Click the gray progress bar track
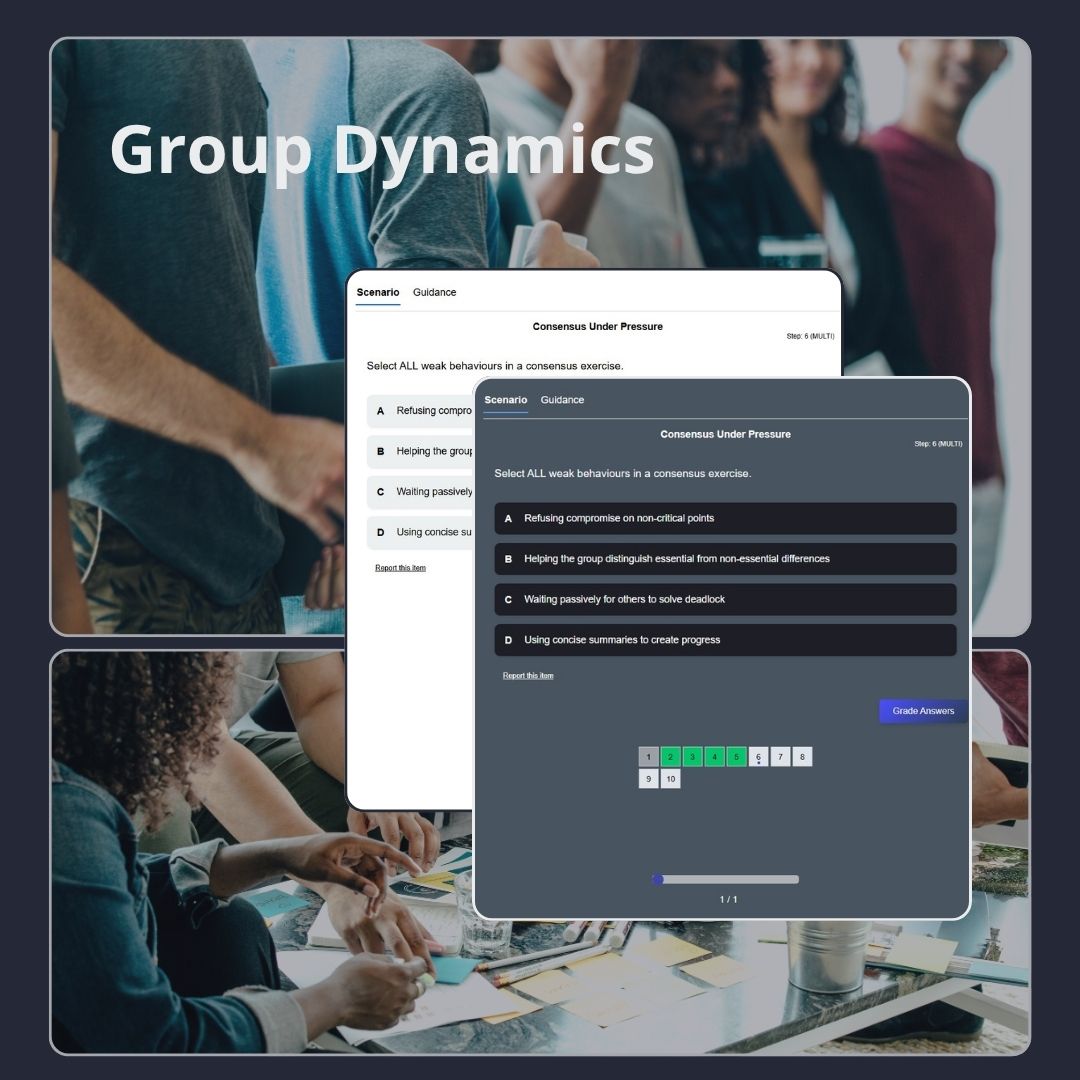The width and height of the screenshot is (1080, 1080). click(727, 880)
